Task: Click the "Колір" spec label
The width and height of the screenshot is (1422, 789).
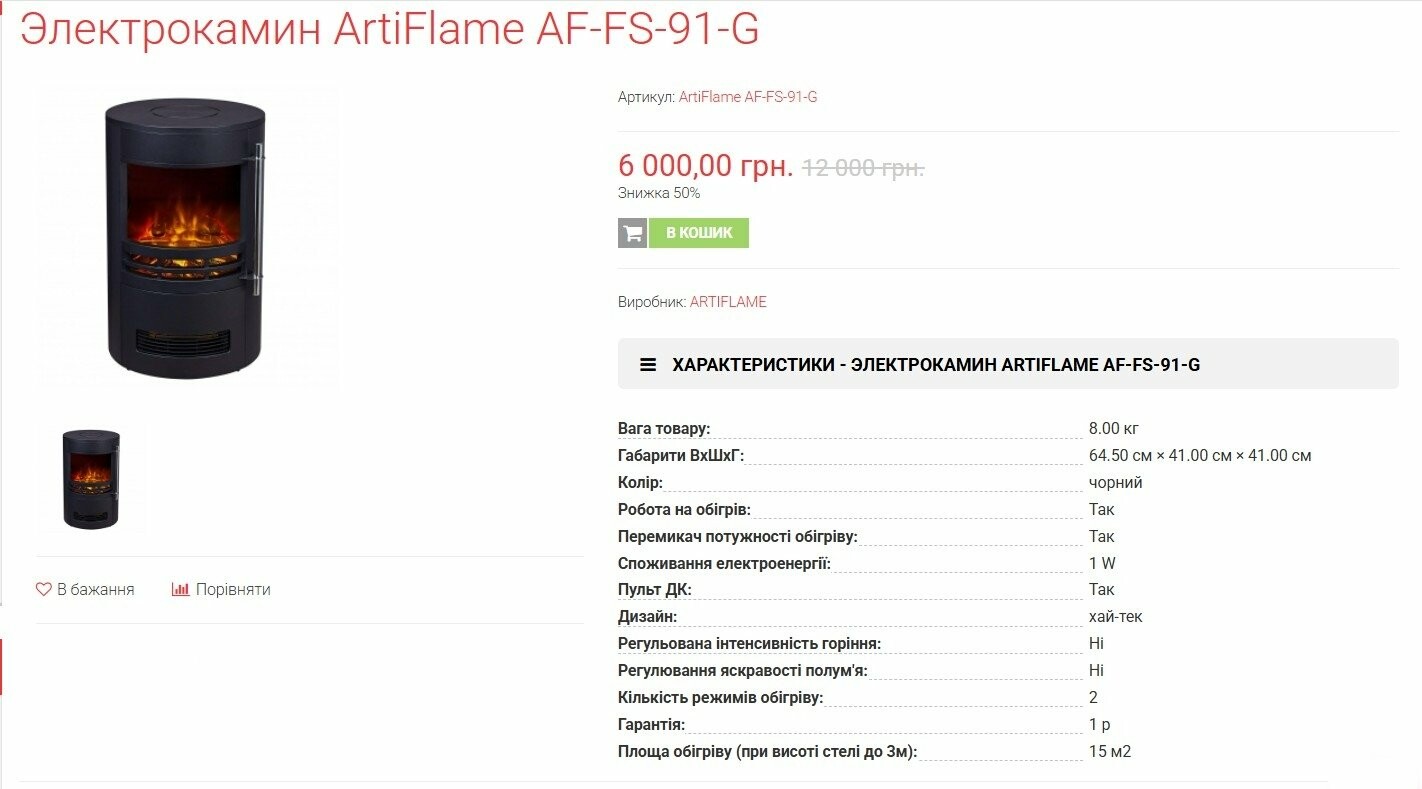Action: [640, 483]
